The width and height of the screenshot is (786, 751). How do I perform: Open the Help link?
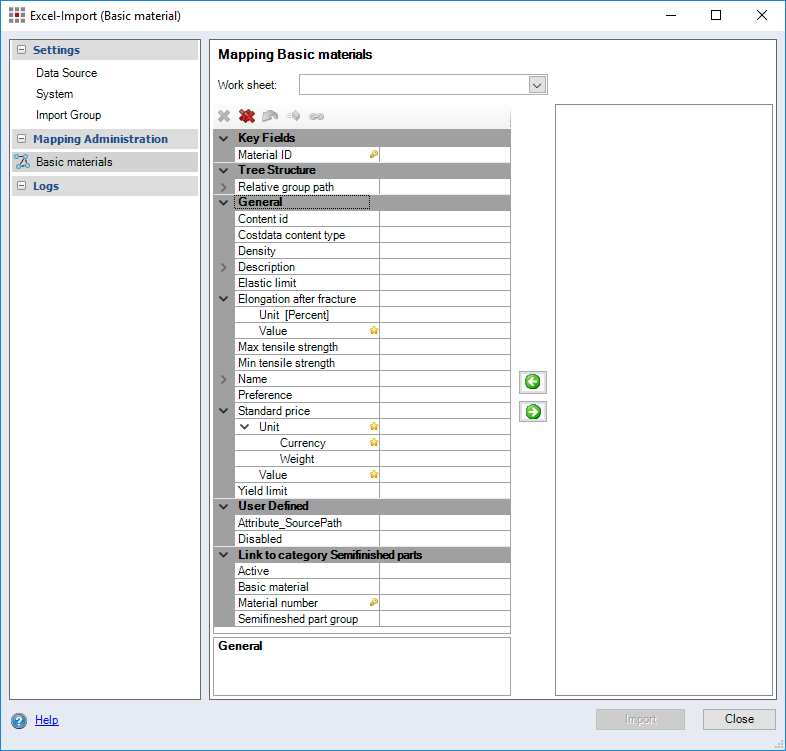(x=46, y=720)
